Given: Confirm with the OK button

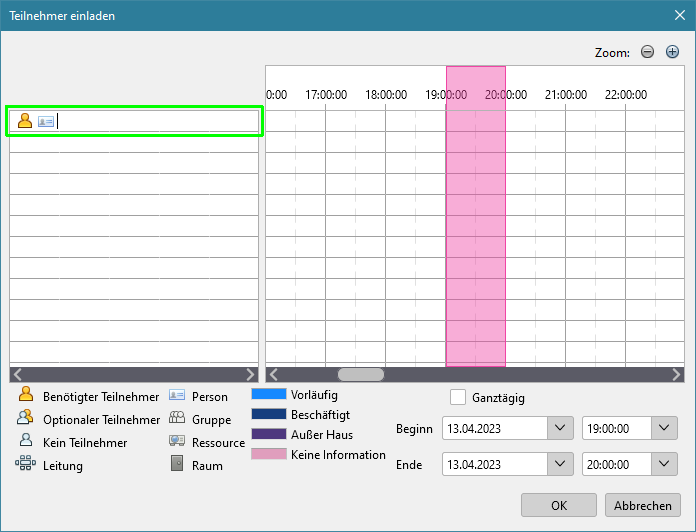Looking at the screenshot, I should 558,505.
